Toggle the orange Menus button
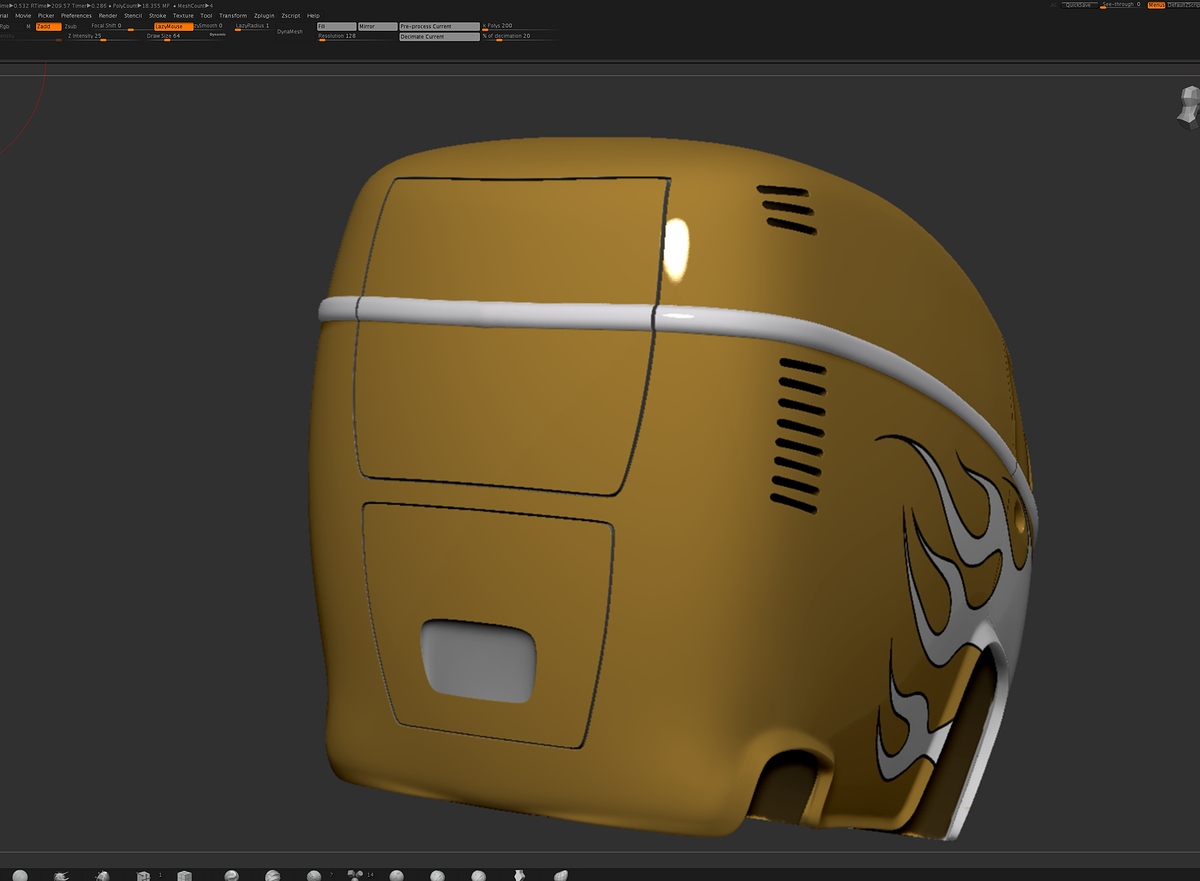This screenshot has height=881, width=1200. (1156, 5)
